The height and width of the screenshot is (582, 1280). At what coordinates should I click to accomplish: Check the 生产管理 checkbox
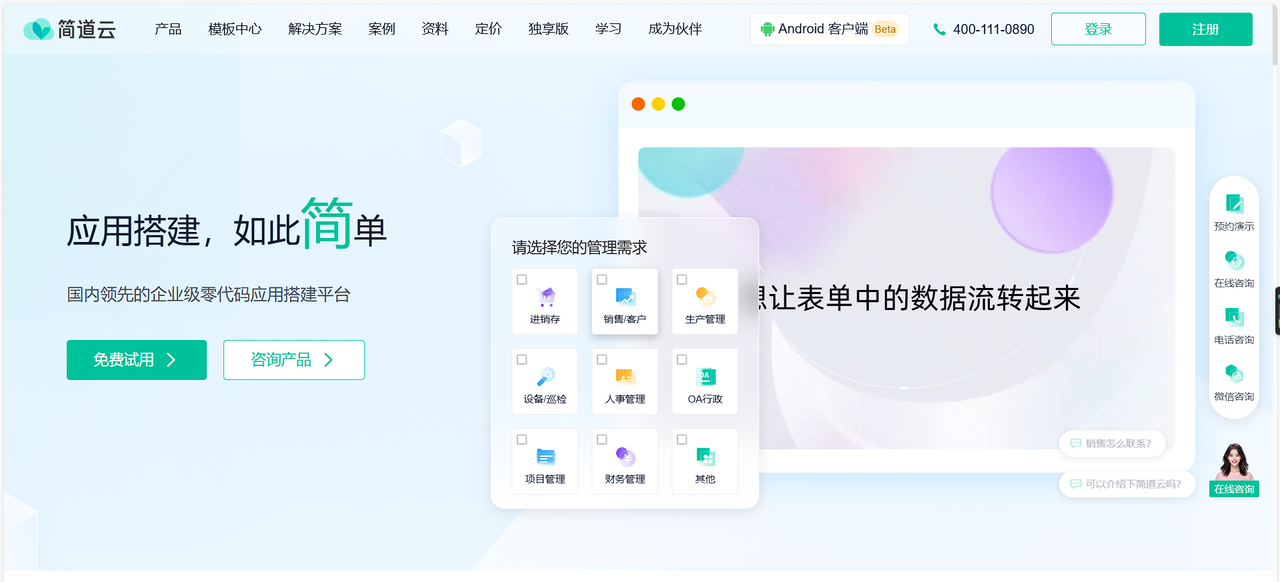click(682, 279)
